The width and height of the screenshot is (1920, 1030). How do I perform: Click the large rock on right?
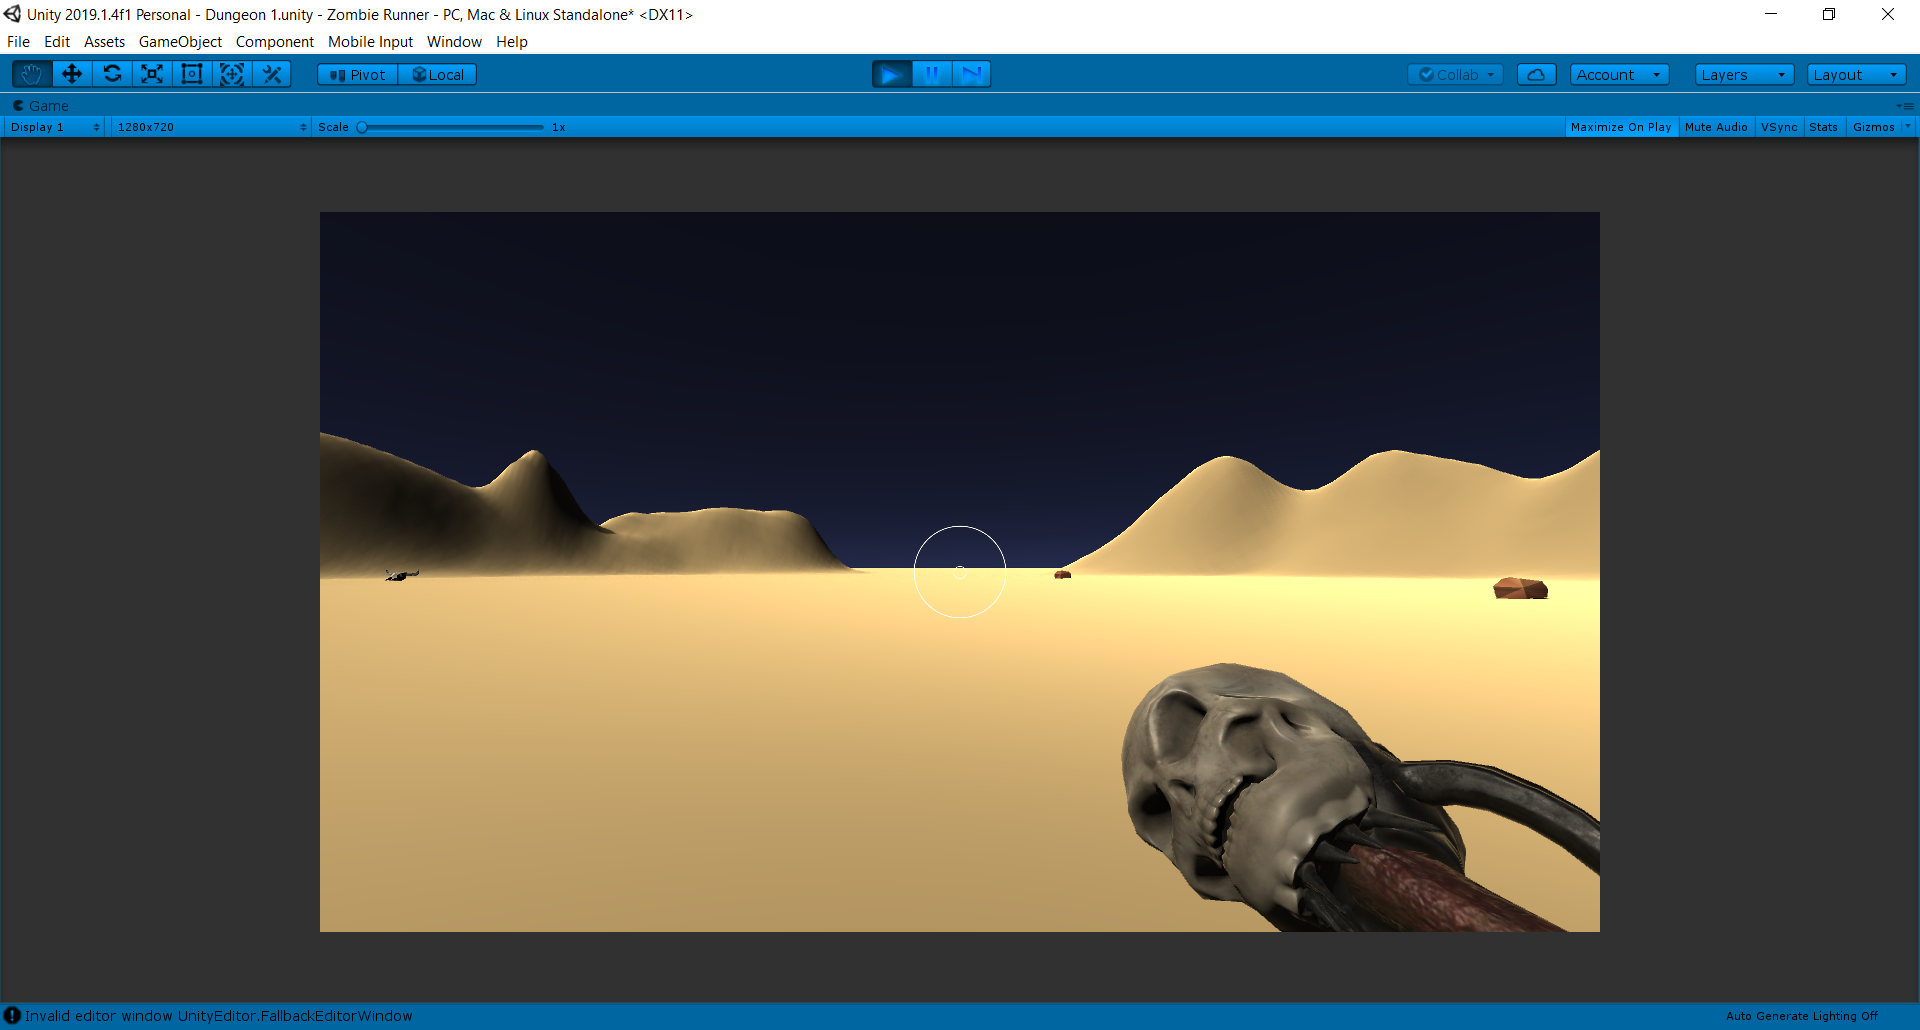click(x=1520, y=588)
